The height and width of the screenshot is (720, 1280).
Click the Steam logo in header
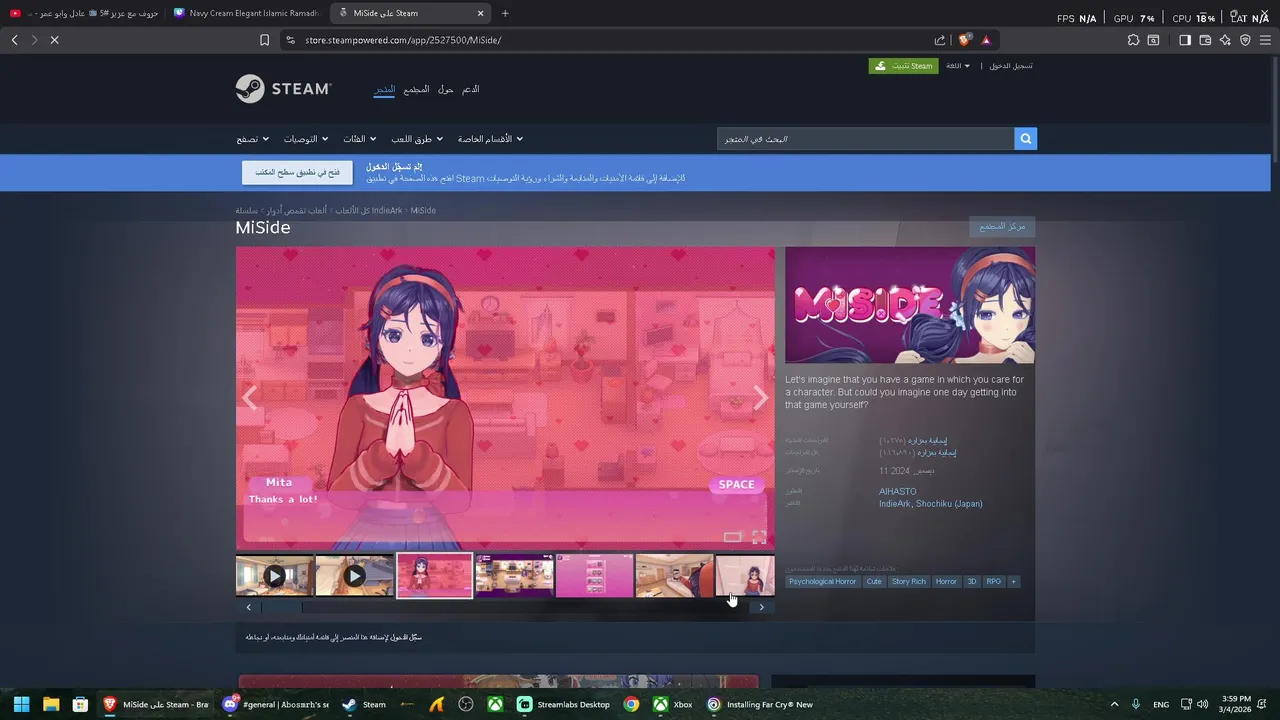[x=283, y=89]
